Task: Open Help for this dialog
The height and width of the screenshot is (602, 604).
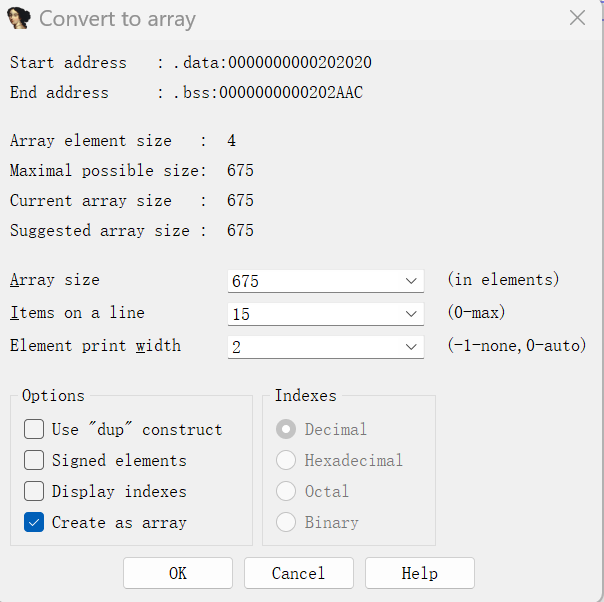Action: [419, 573]
